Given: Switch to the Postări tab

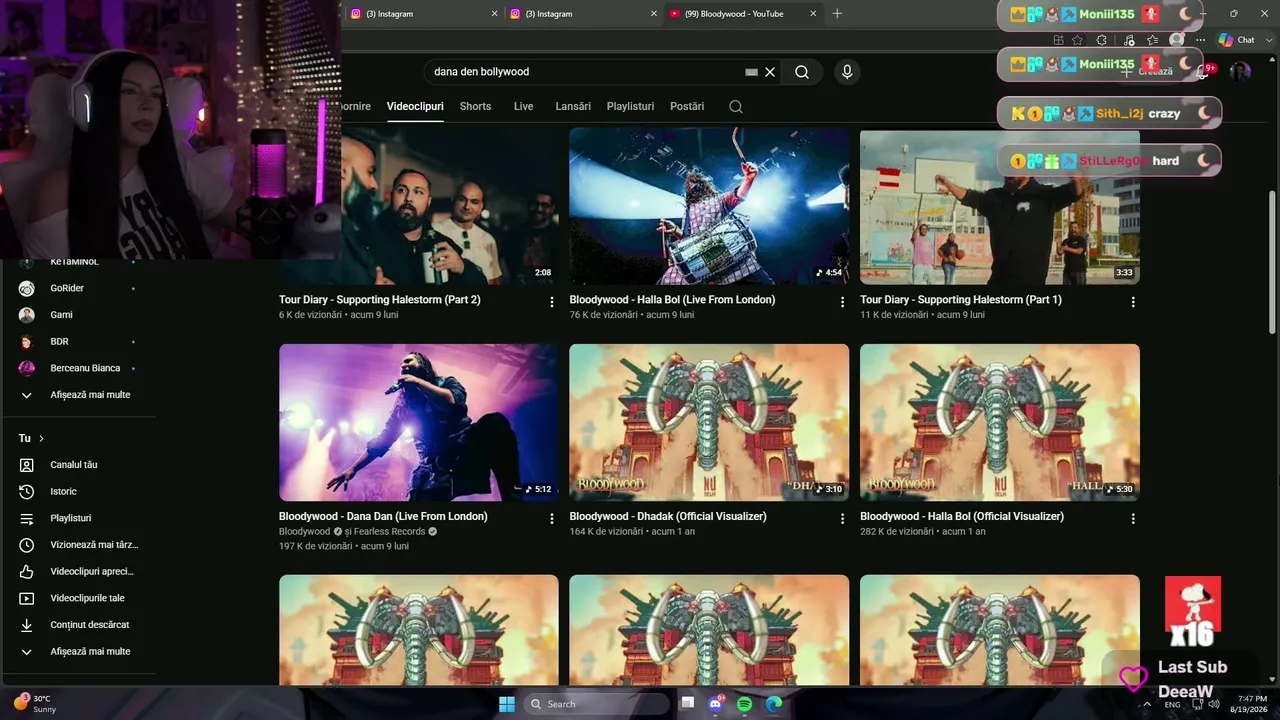Looking at the screenshot, I should (687, 107).
